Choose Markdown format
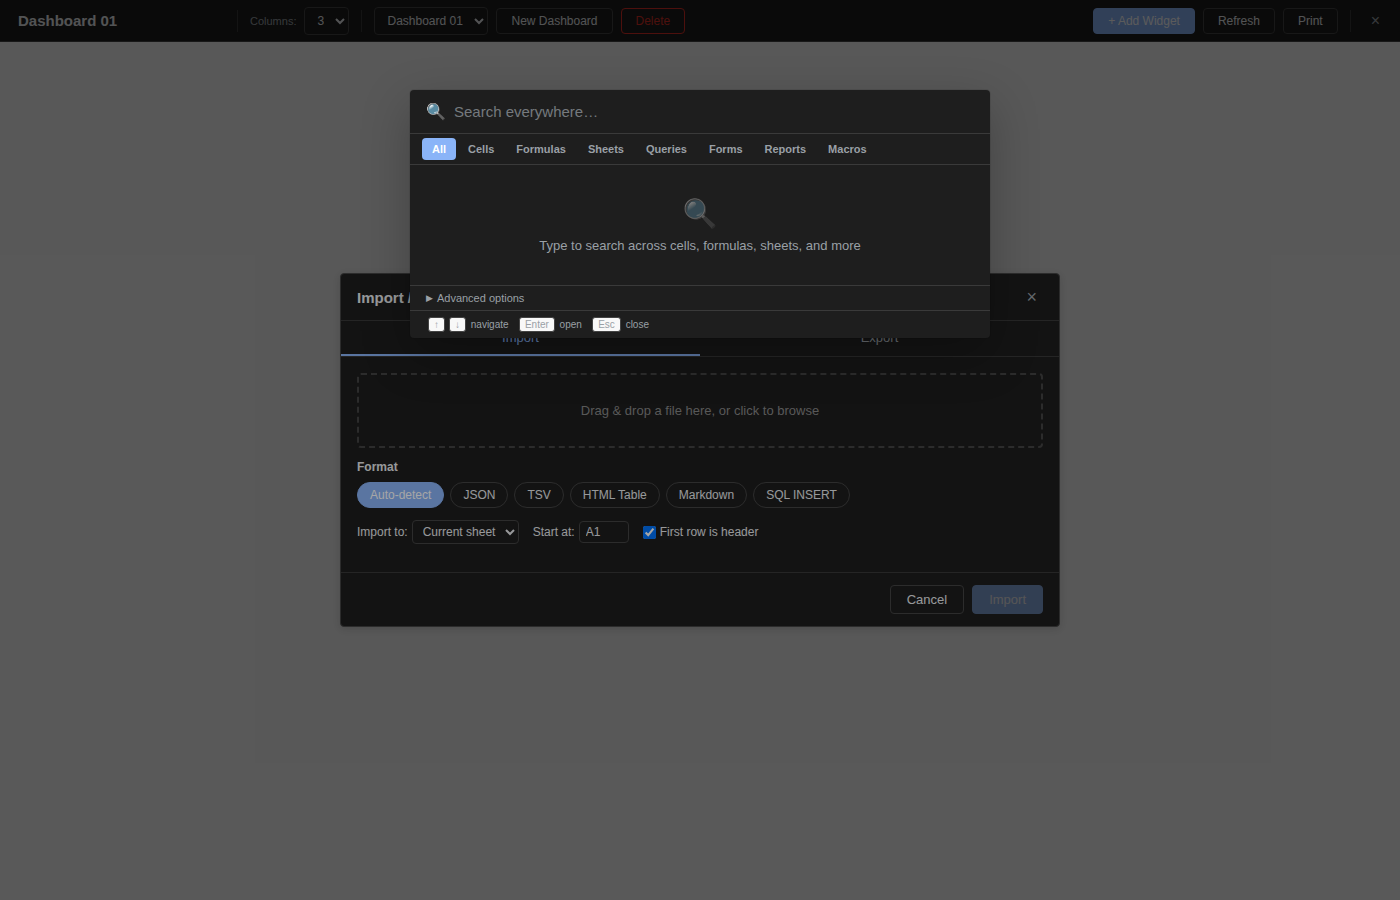 tap(706, 495)
